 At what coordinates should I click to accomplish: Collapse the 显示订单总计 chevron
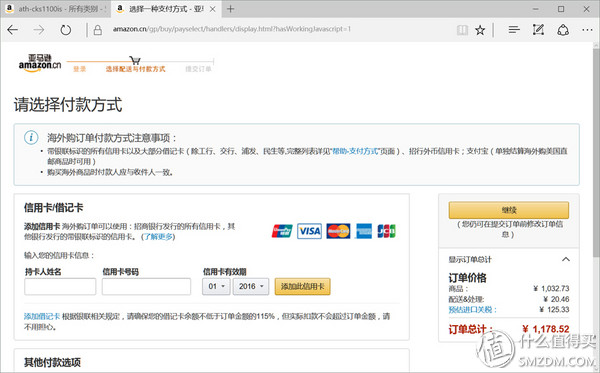[x=566, y=259]
